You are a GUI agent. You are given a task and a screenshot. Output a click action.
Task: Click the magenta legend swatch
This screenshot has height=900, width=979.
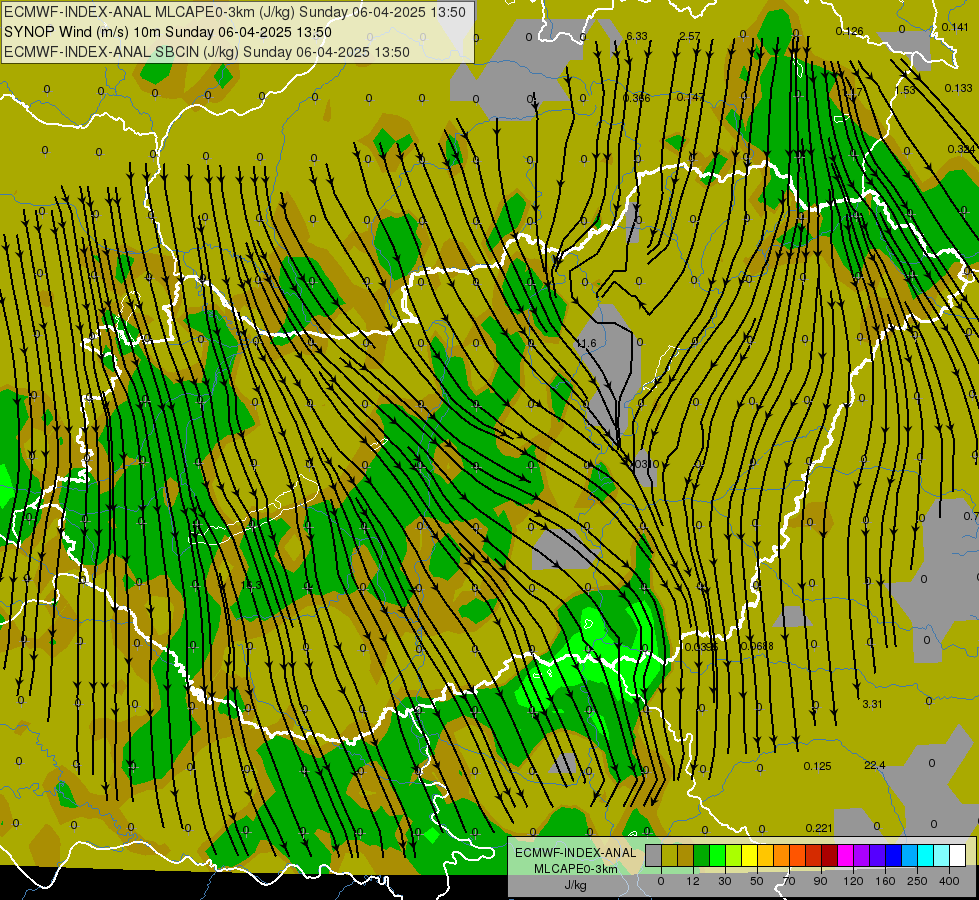(846, 855)
